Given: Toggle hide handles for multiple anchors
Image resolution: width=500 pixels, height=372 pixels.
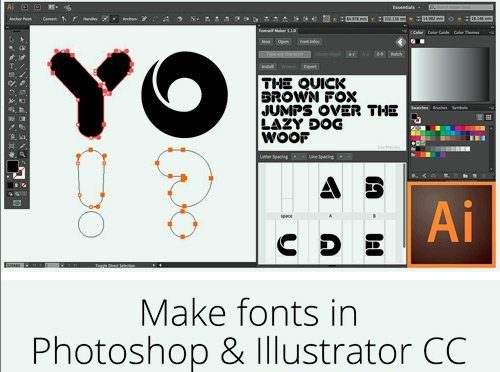Looking at the screenshot, I should pos(114,19).
